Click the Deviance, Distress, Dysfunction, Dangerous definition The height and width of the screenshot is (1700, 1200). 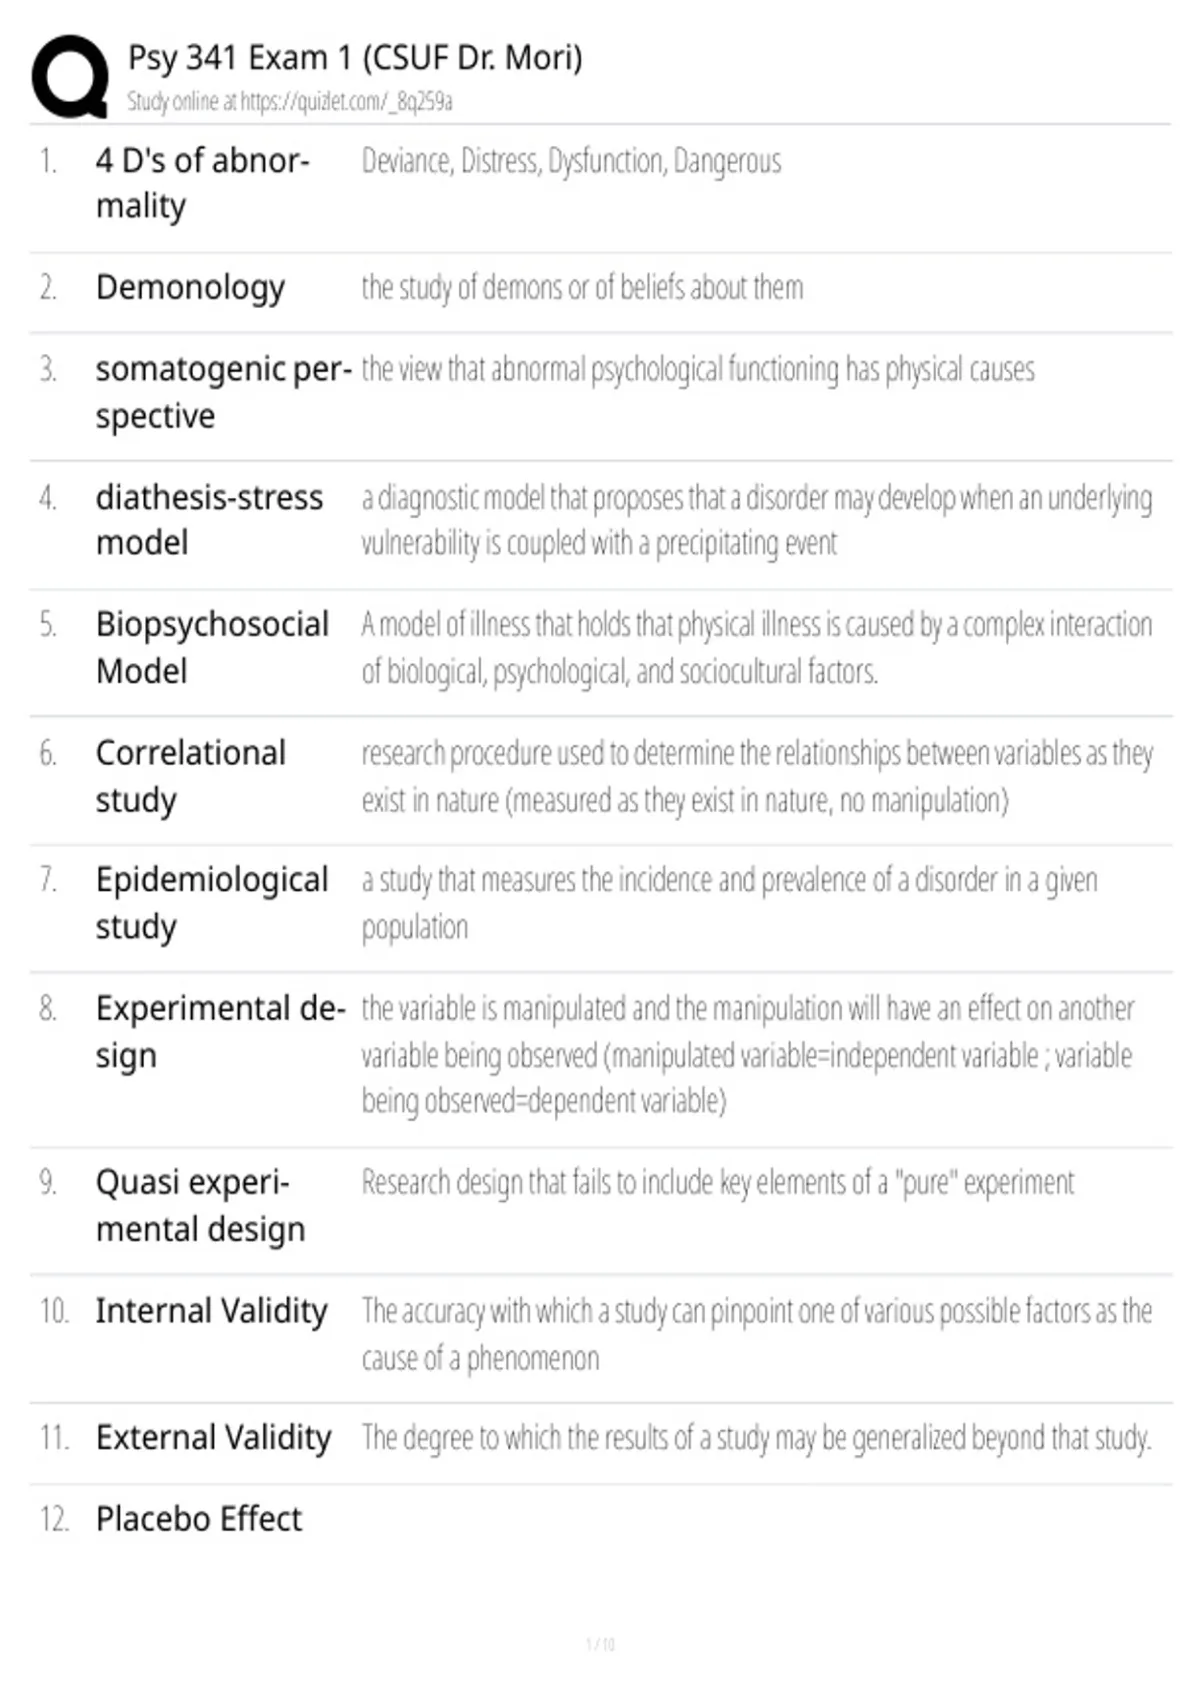(571, 161)
